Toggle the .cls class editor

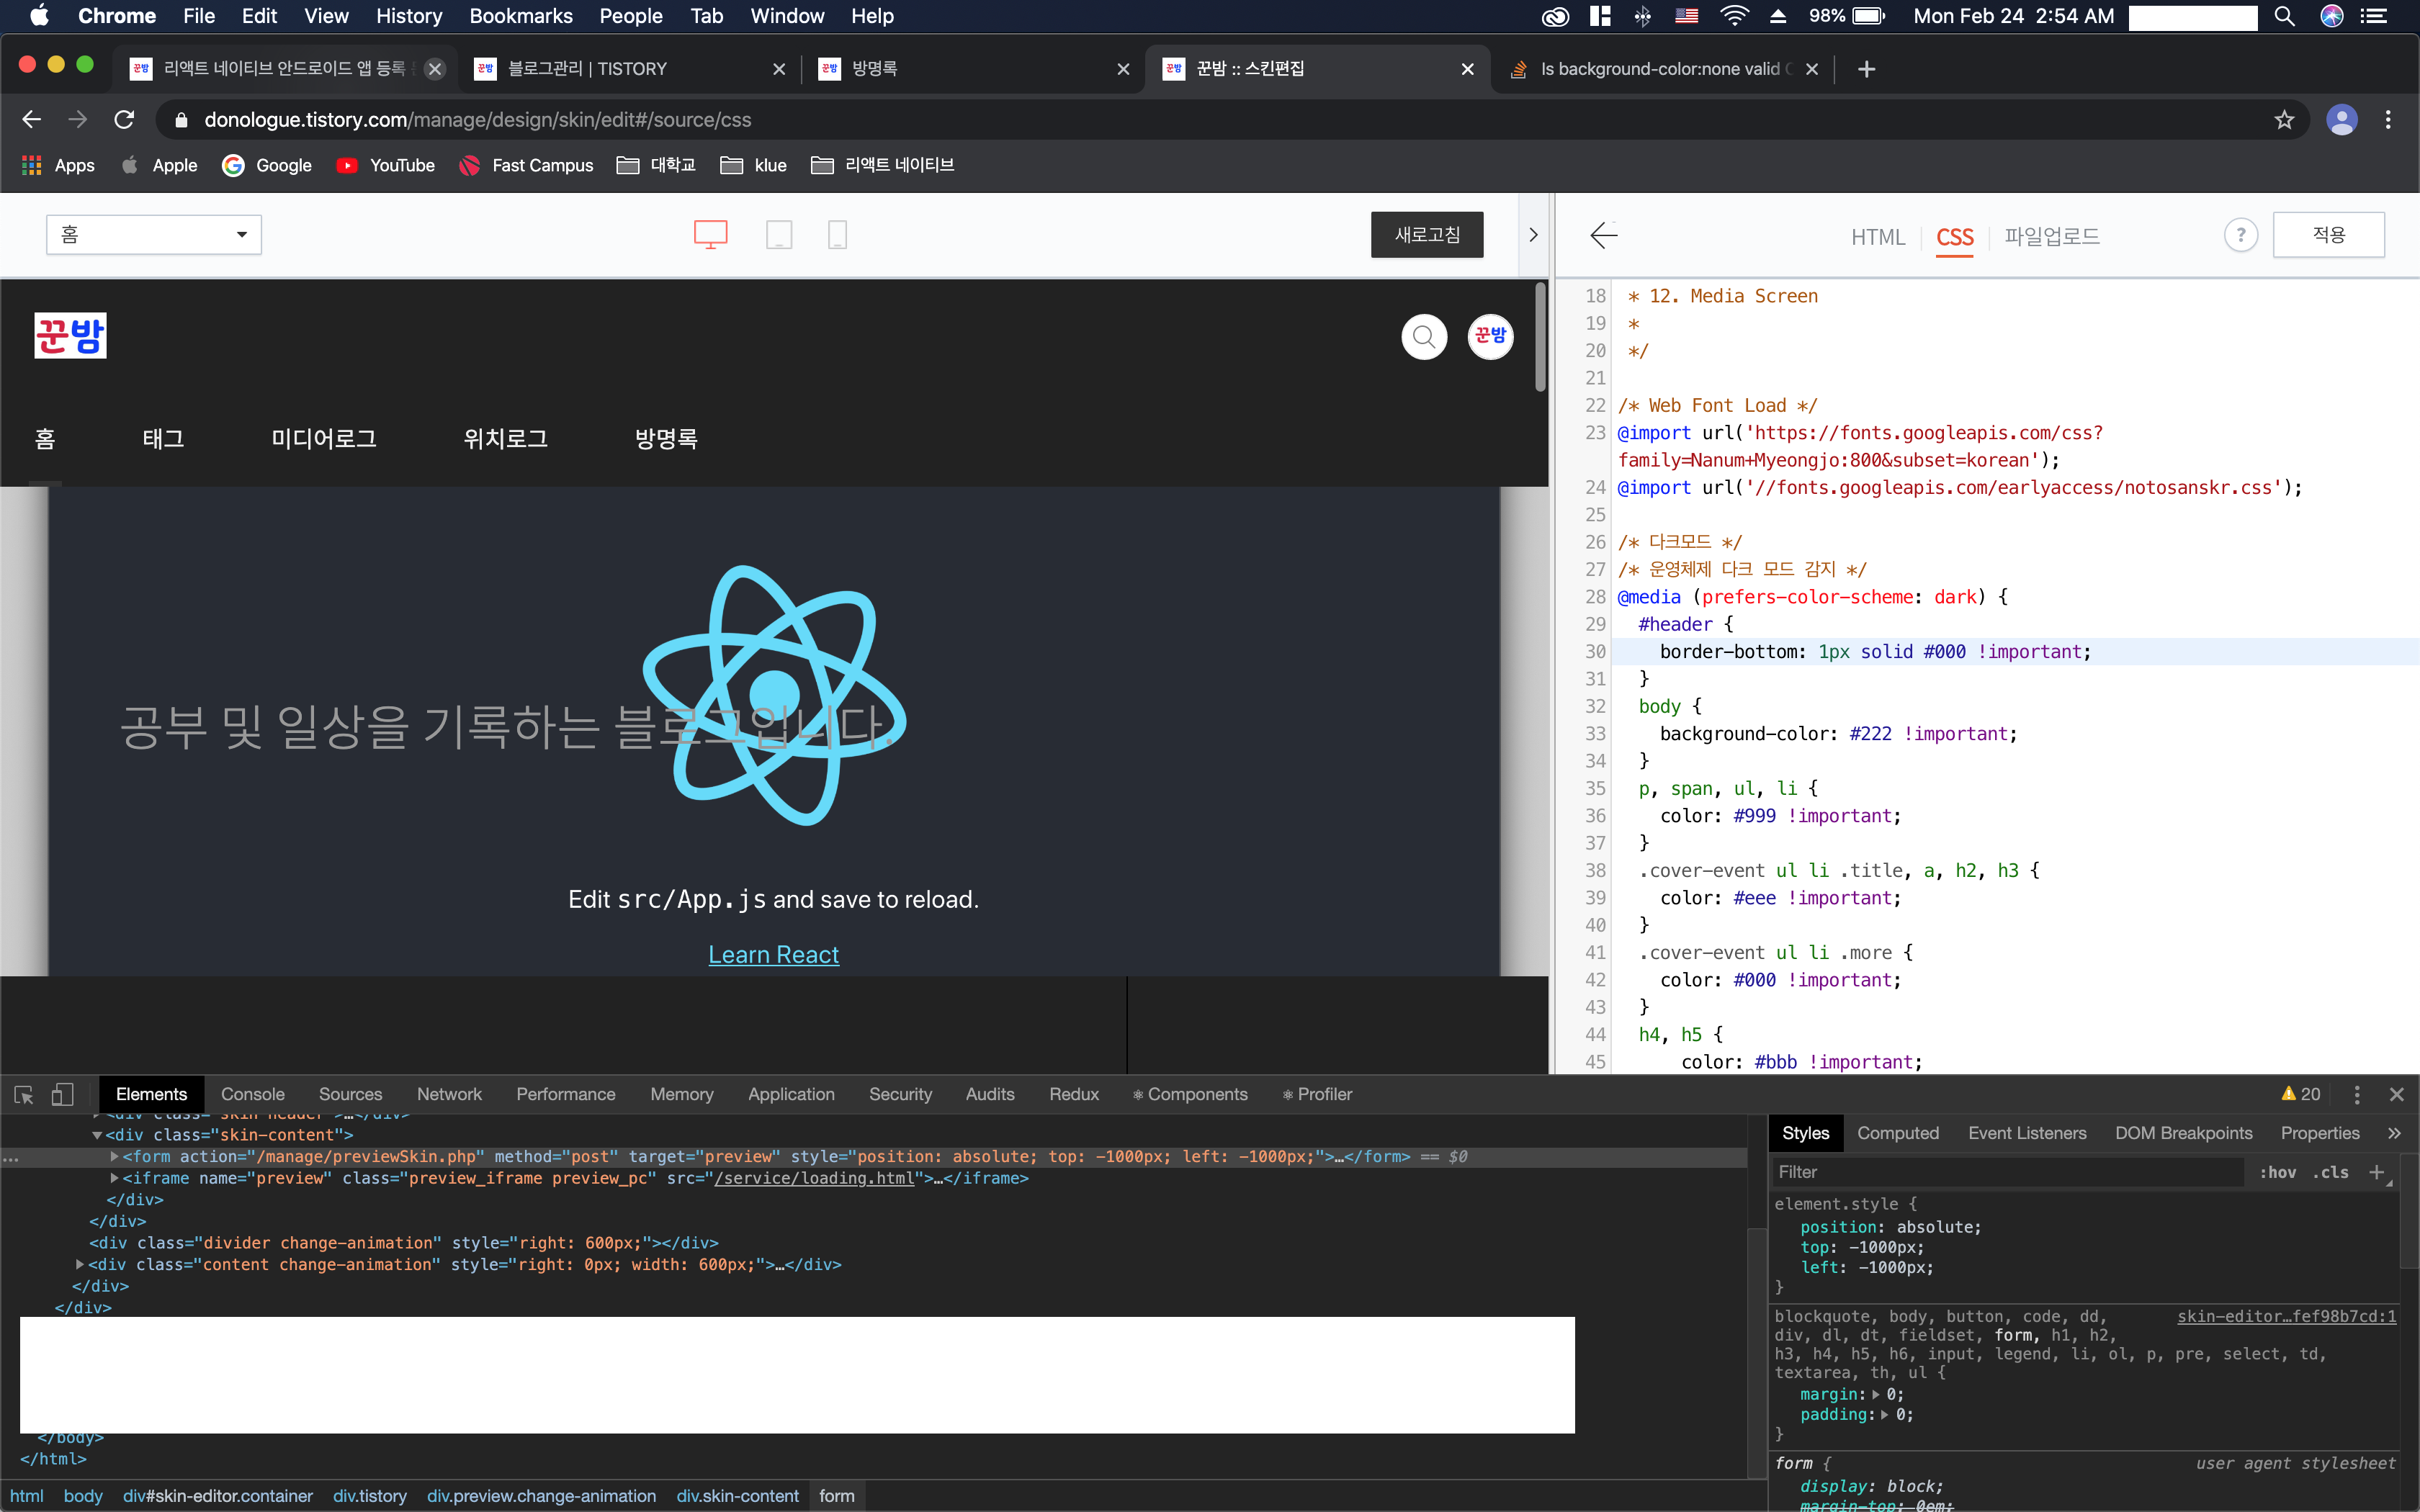2329,1172
